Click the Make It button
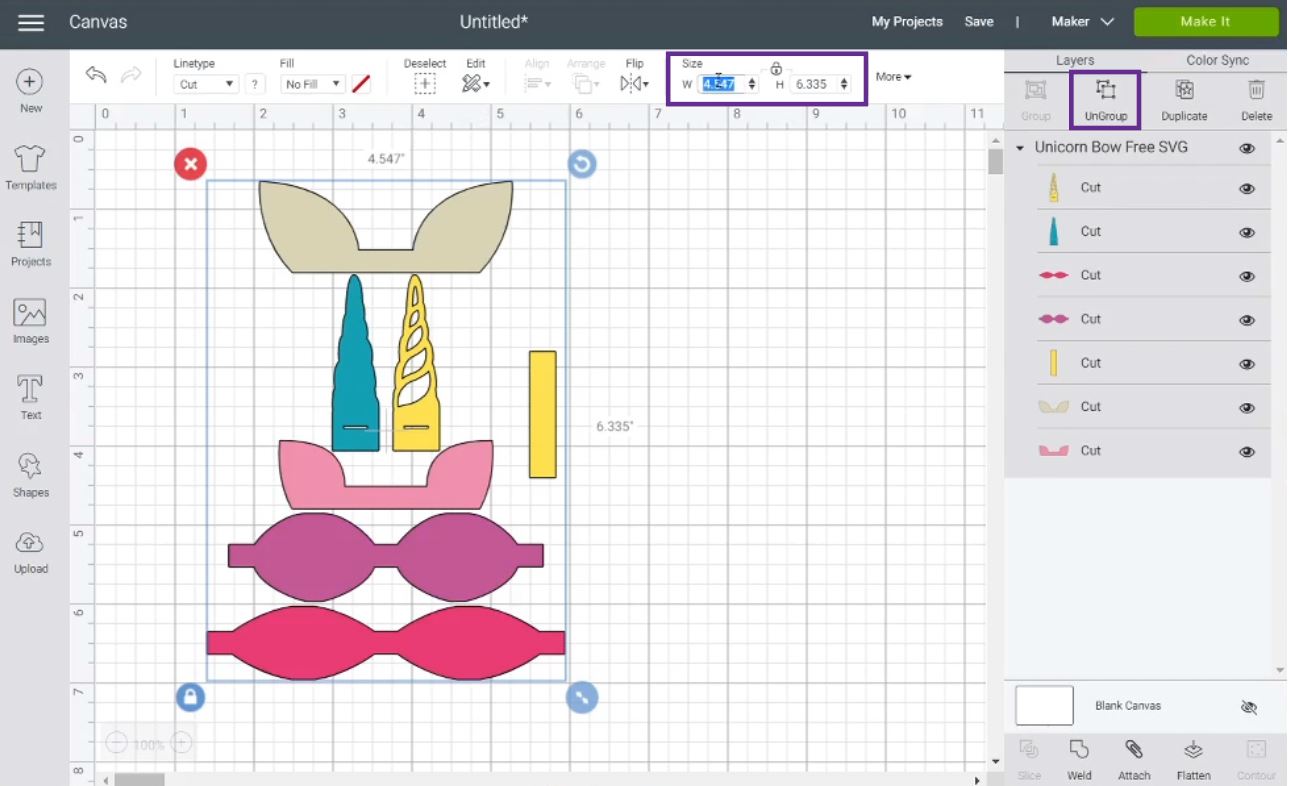 pos(1206,22)
